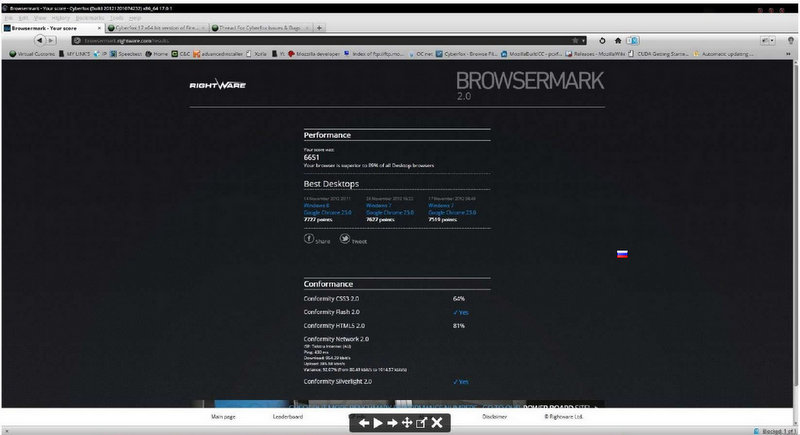The image size is (800, 435).
Task: Open the Edit menu
Action: pos(23,18)
